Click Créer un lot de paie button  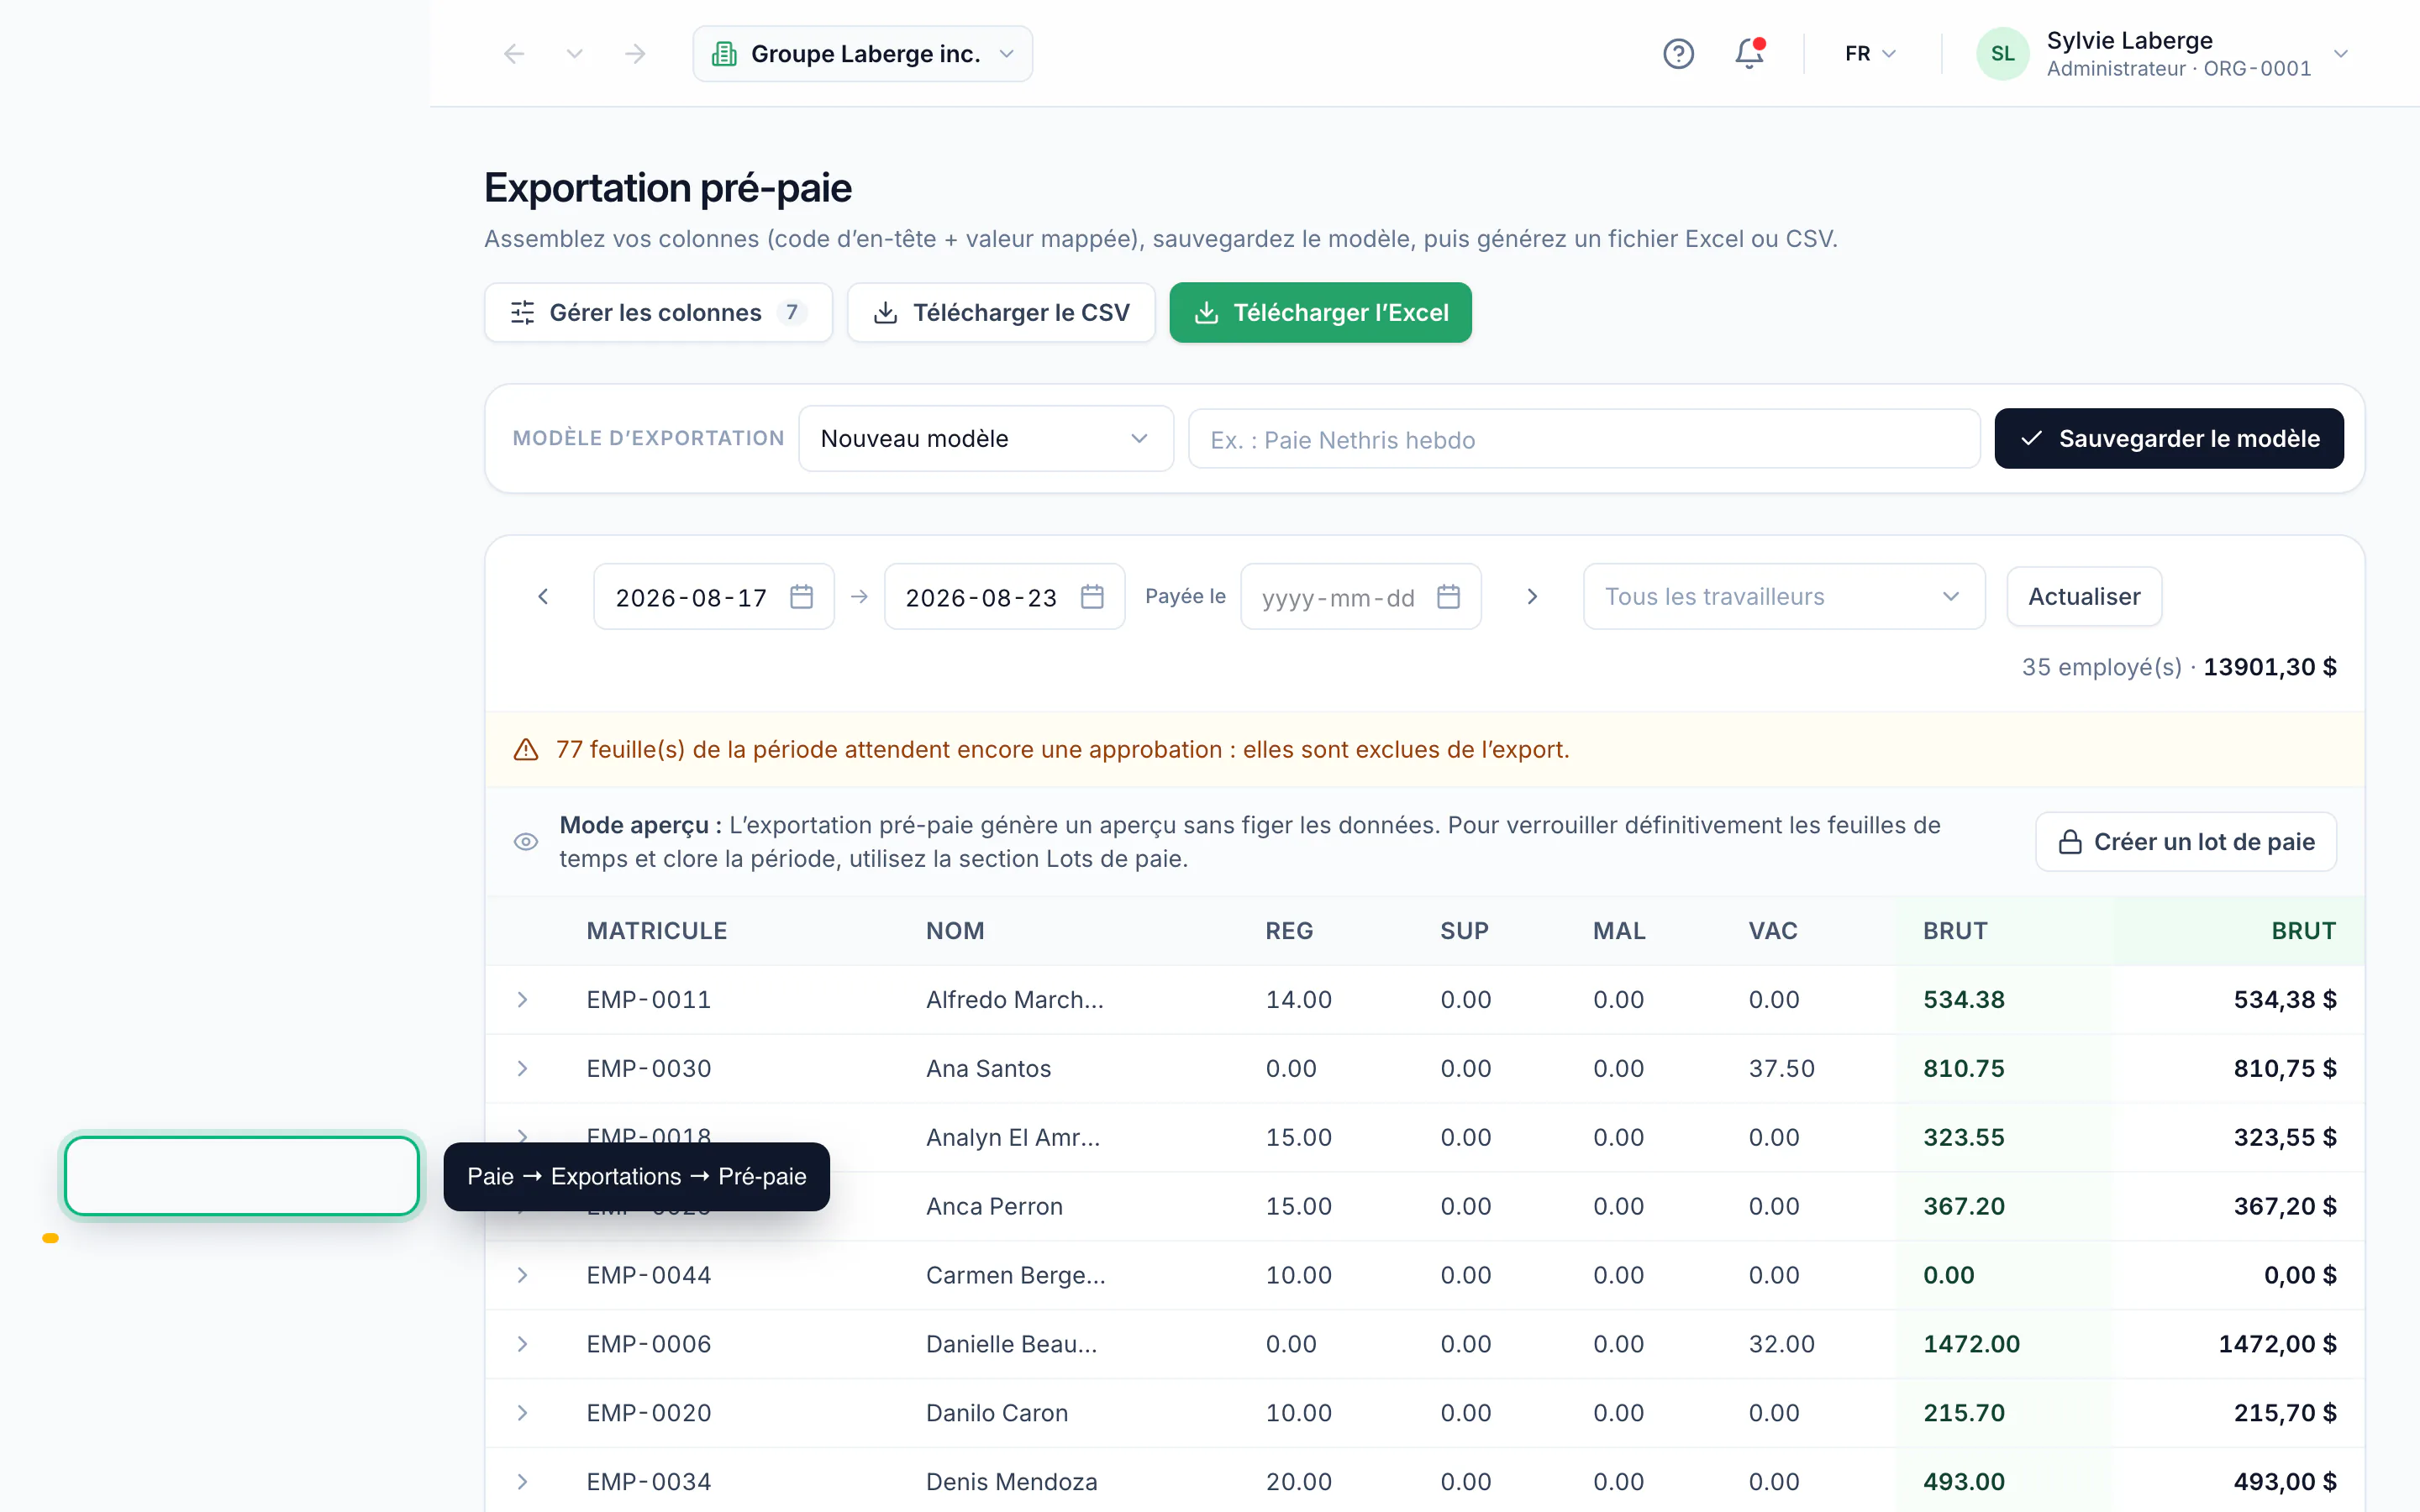click(2186, 842)
